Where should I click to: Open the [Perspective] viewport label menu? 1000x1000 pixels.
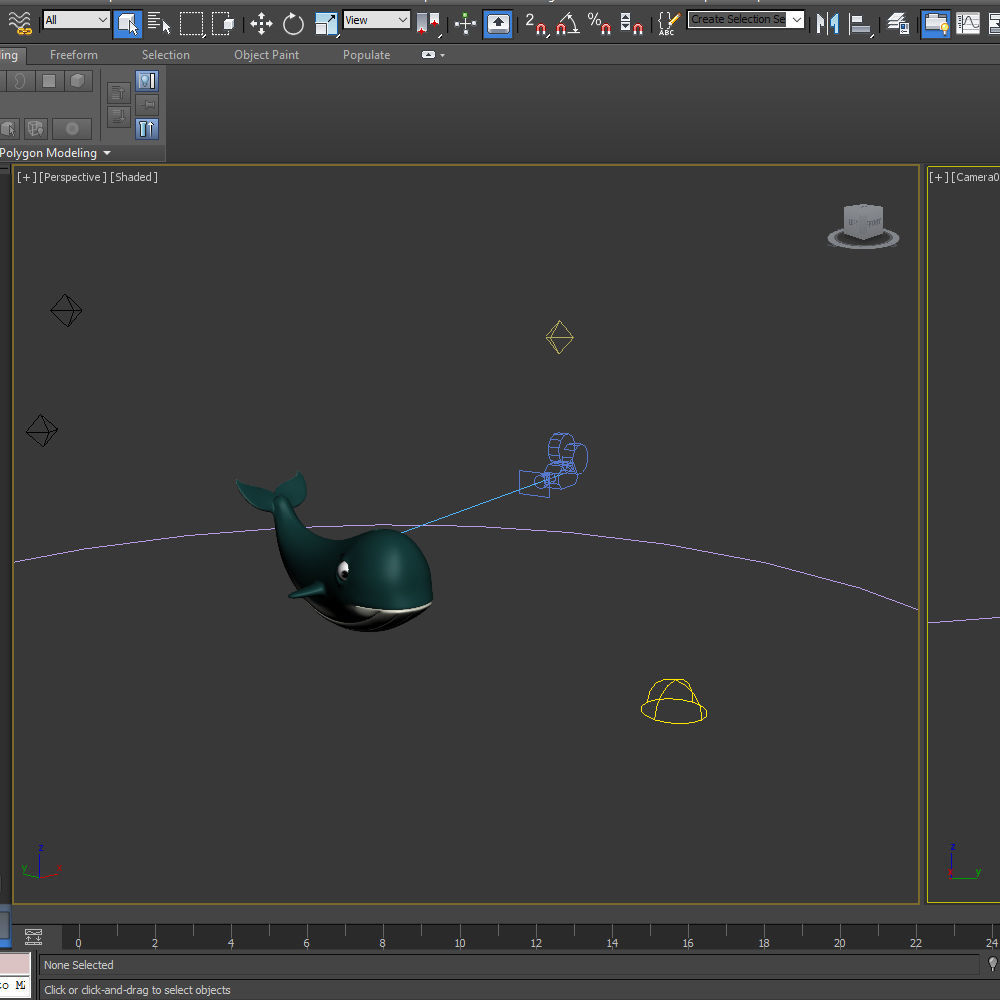coord(72,177)
